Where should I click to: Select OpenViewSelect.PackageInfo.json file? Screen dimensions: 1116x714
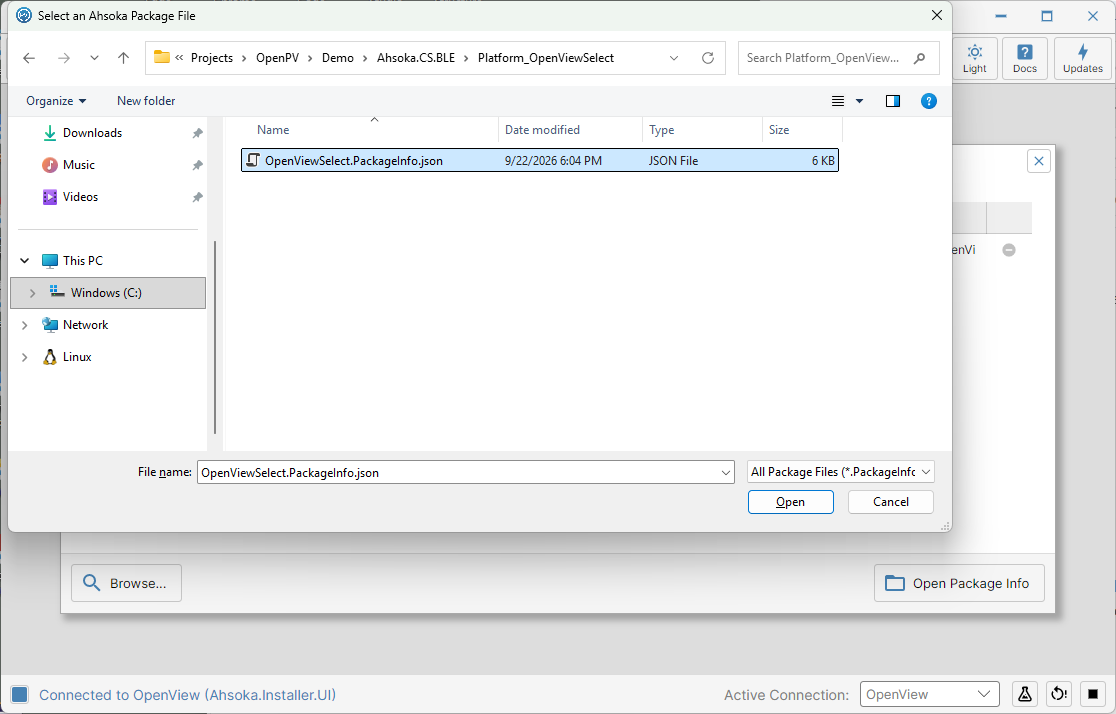point(539,160)
